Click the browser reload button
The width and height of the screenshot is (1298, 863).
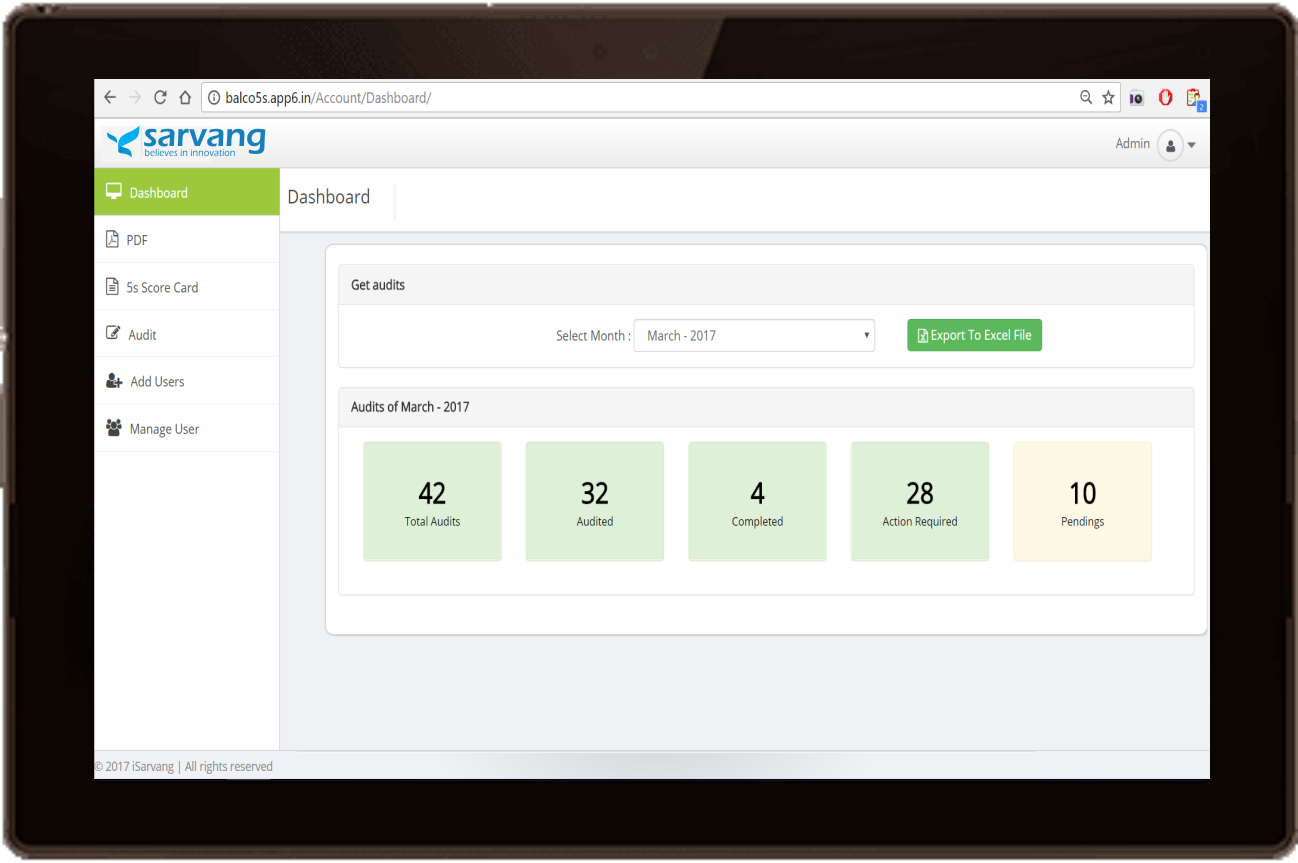(x=160, y=97)
